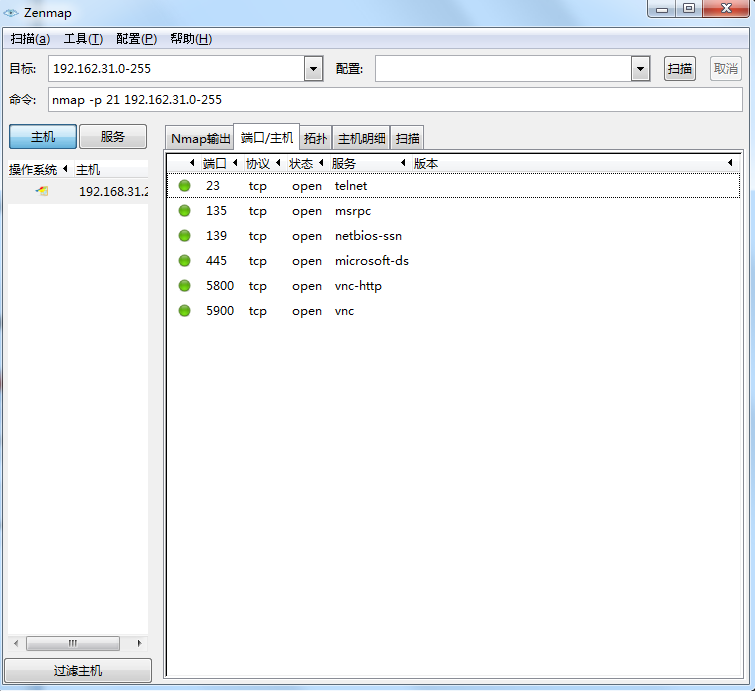Click into the 目标 target input field
The height and width of the screenshot is (691, 755).
[x=176, y=69]
